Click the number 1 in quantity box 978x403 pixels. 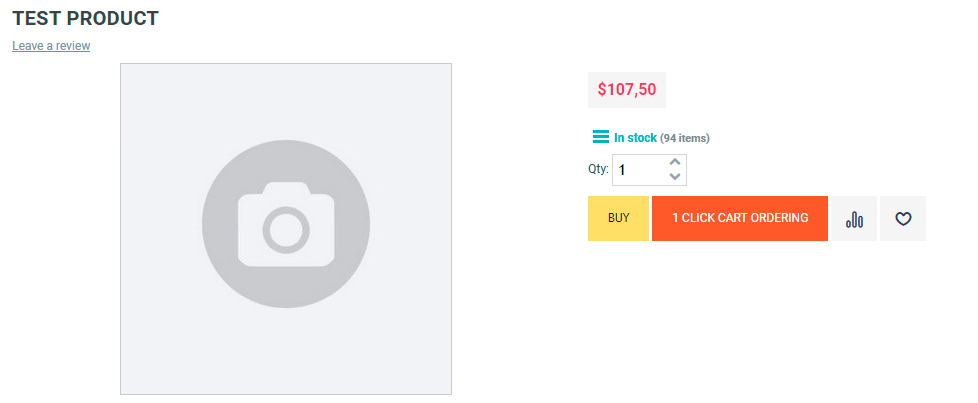point(622,170)
